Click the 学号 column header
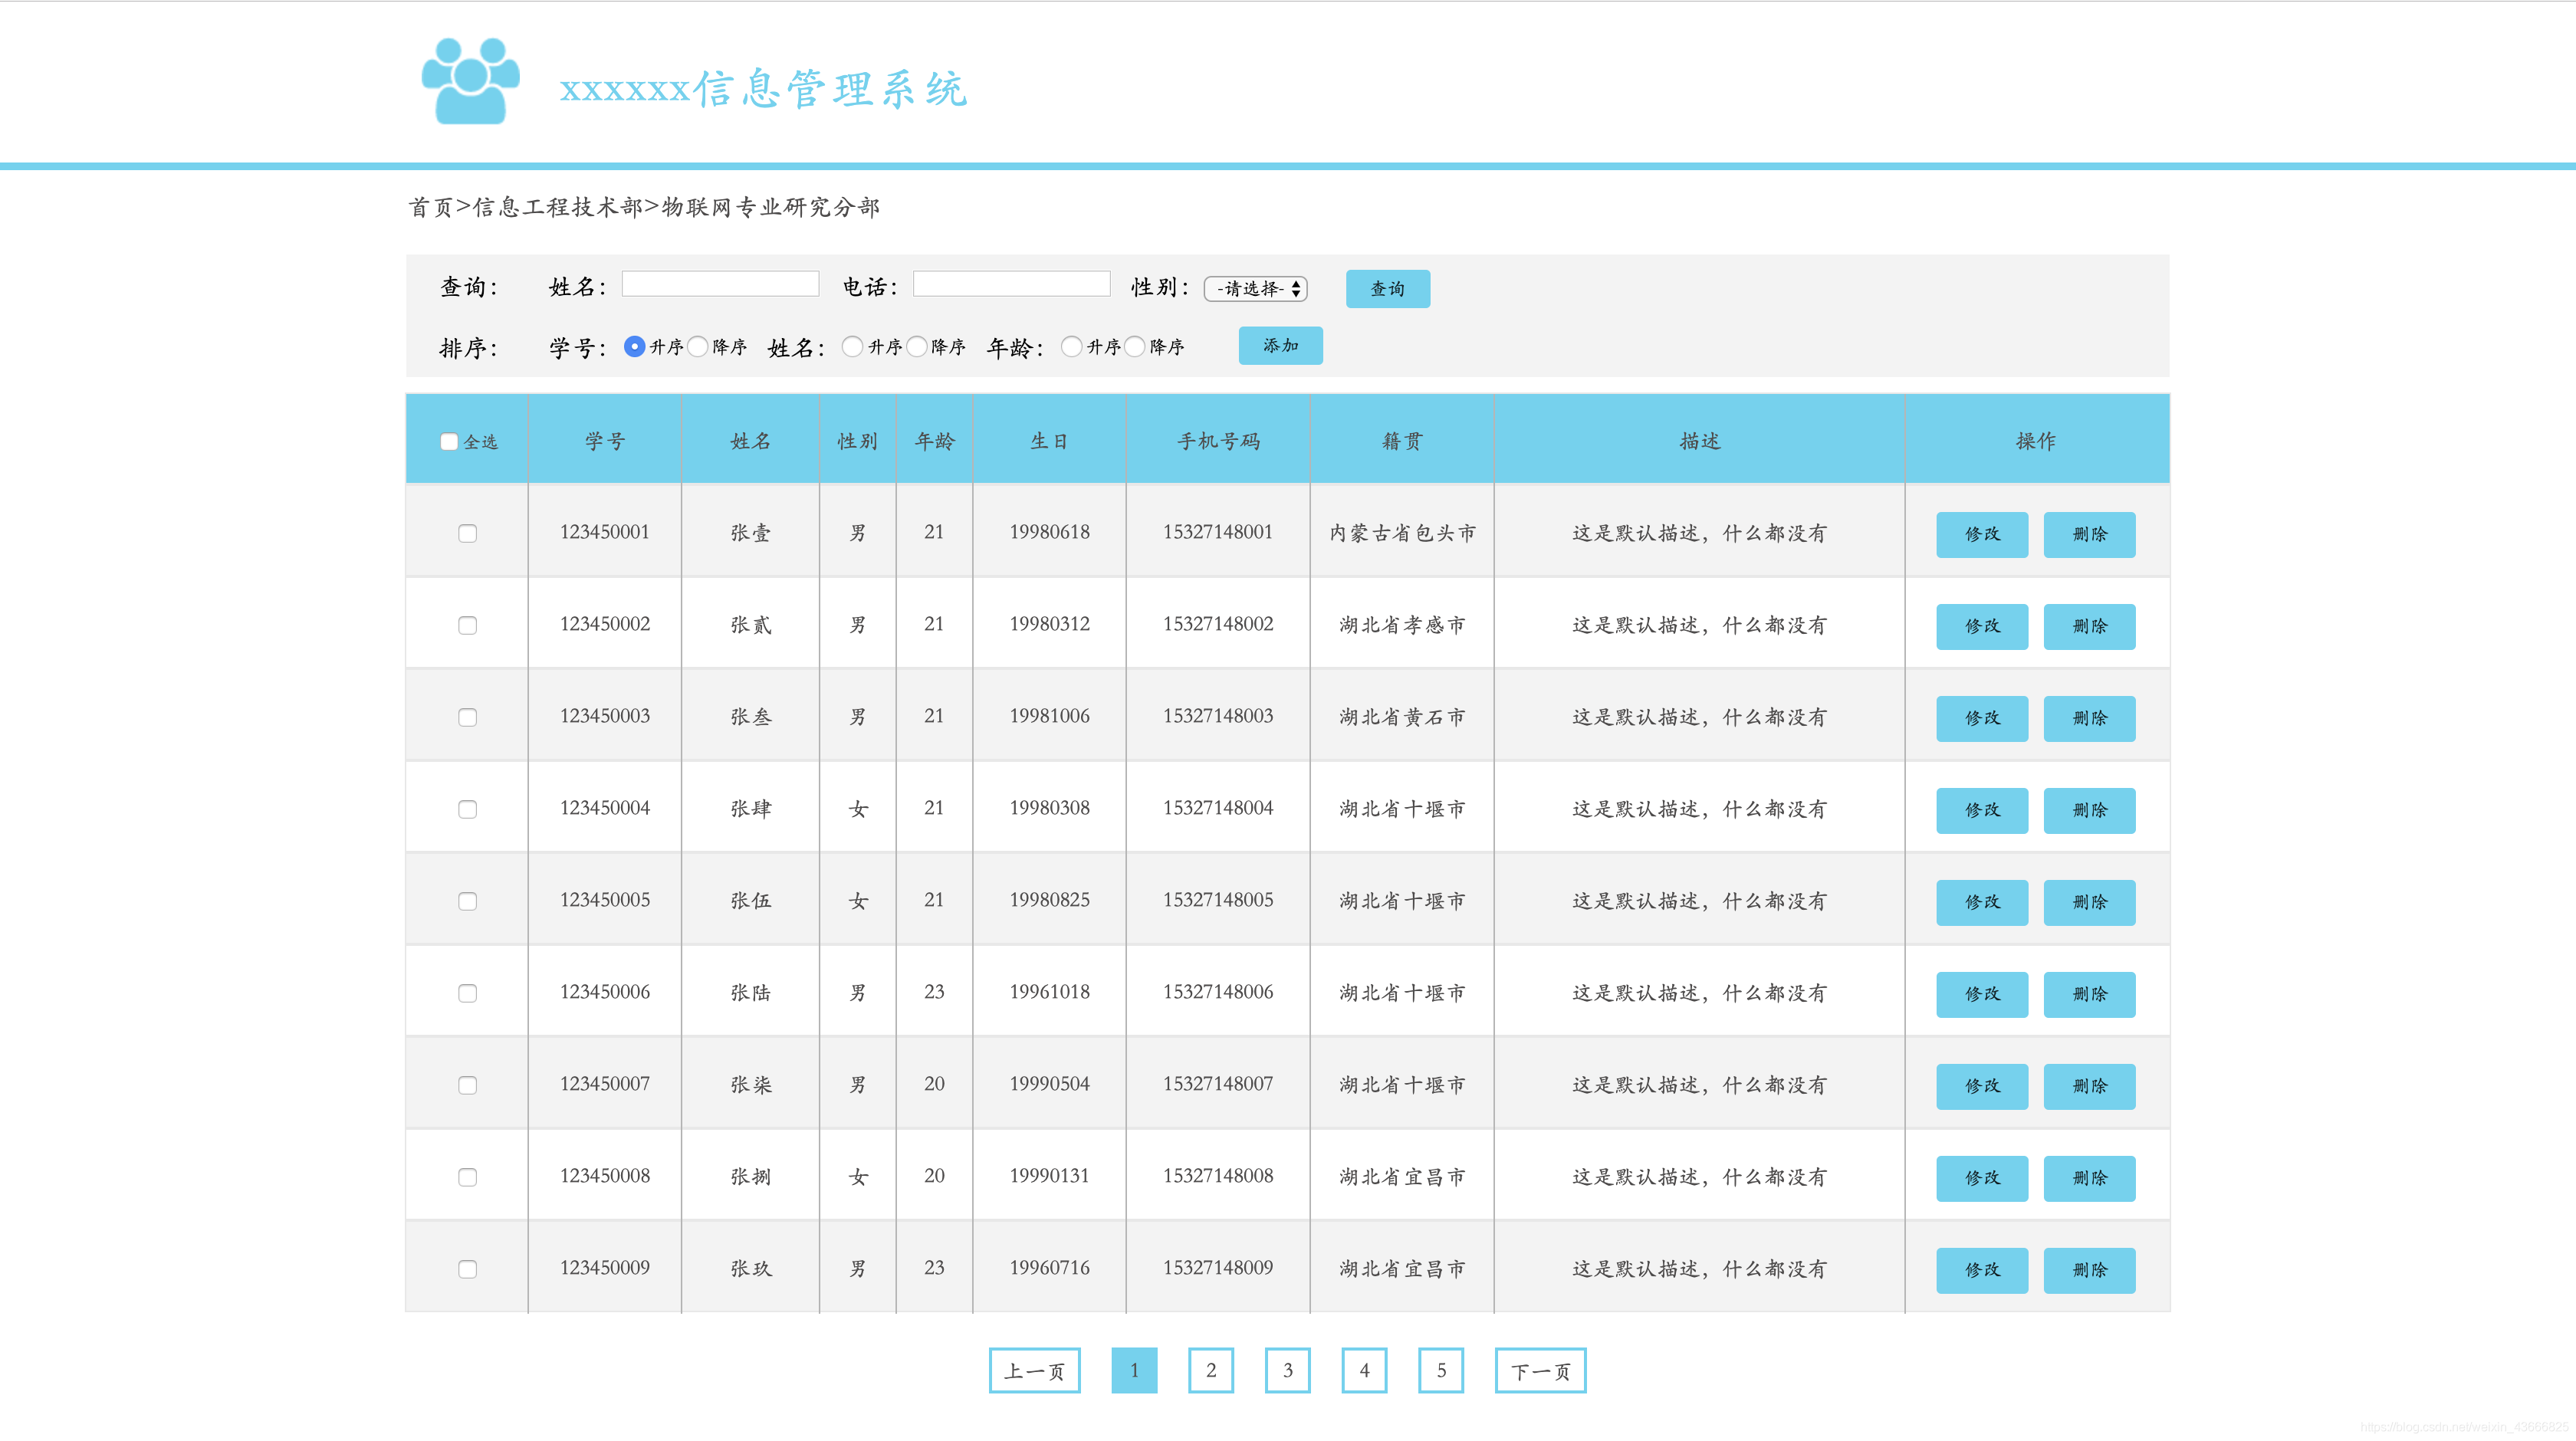Viewport: 2576px width, 1441px height. coord(605,441)
